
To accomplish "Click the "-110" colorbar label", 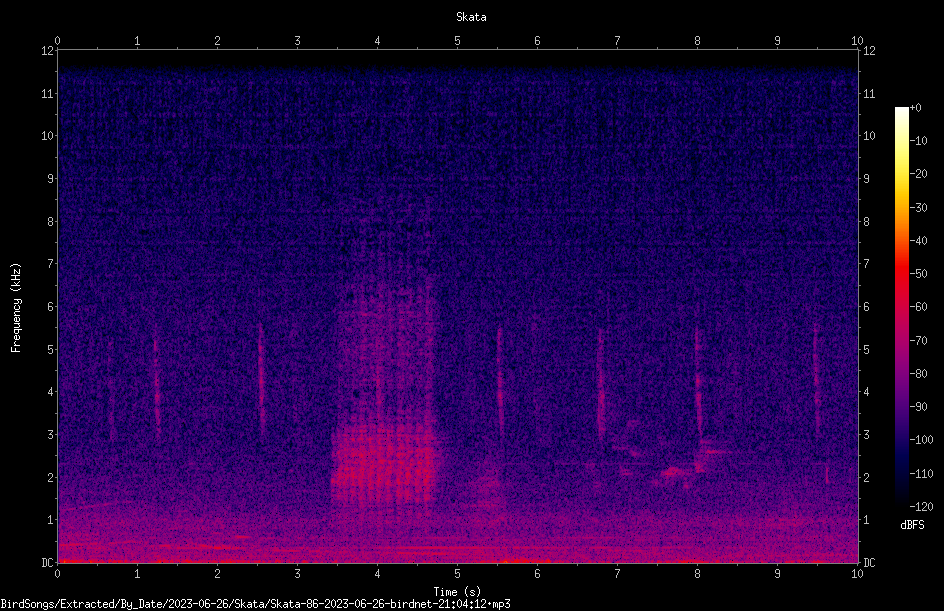I will [x=921, y=474].
